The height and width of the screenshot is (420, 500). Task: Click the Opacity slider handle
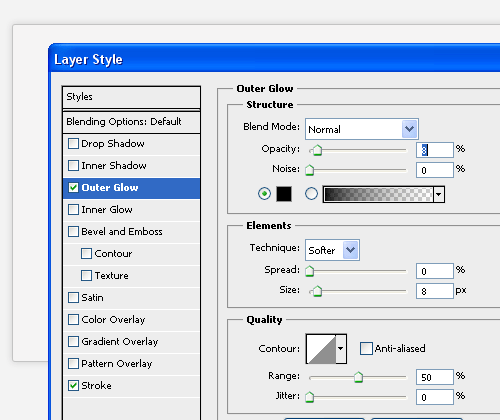317,150
